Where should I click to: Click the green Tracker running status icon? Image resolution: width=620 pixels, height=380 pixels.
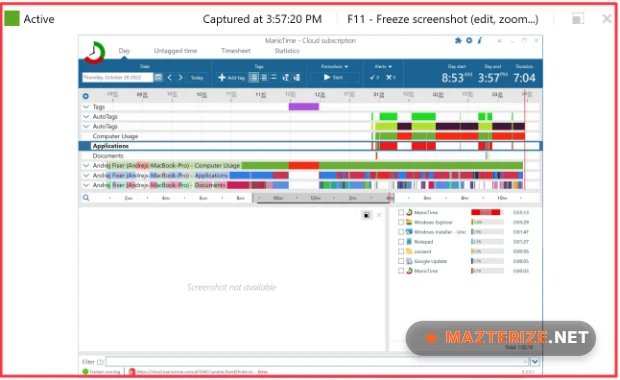pyautogui.click(x=85, y=371)
